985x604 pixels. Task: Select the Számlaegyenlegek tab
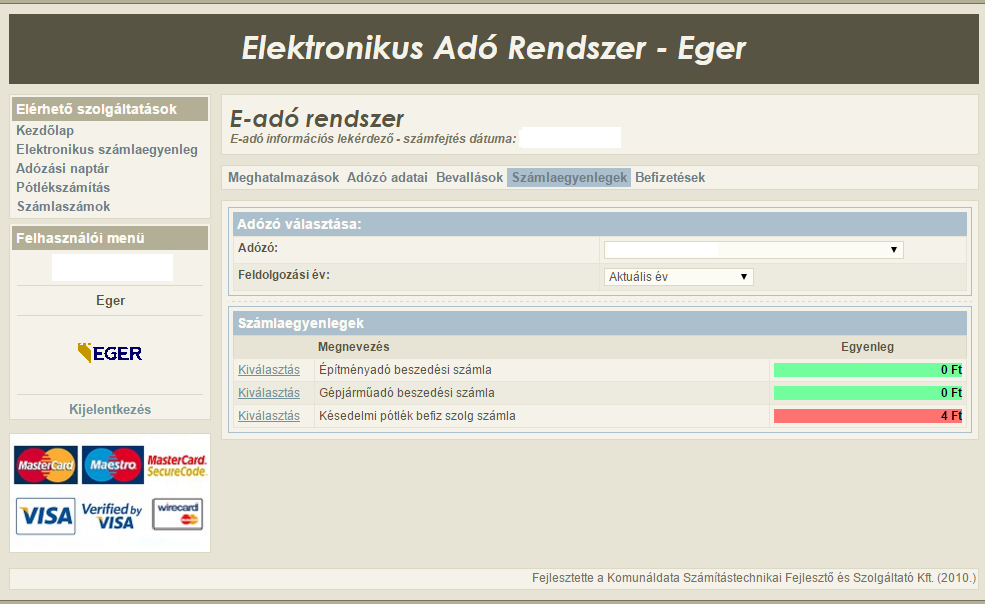point(569,178)
